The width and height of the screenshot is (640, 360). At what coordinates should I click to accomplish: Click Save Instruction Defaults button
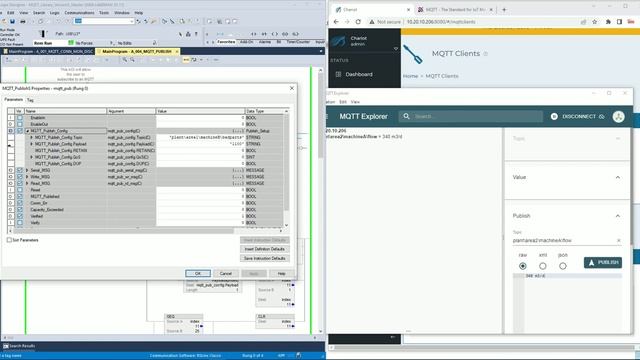click(264, 258)
